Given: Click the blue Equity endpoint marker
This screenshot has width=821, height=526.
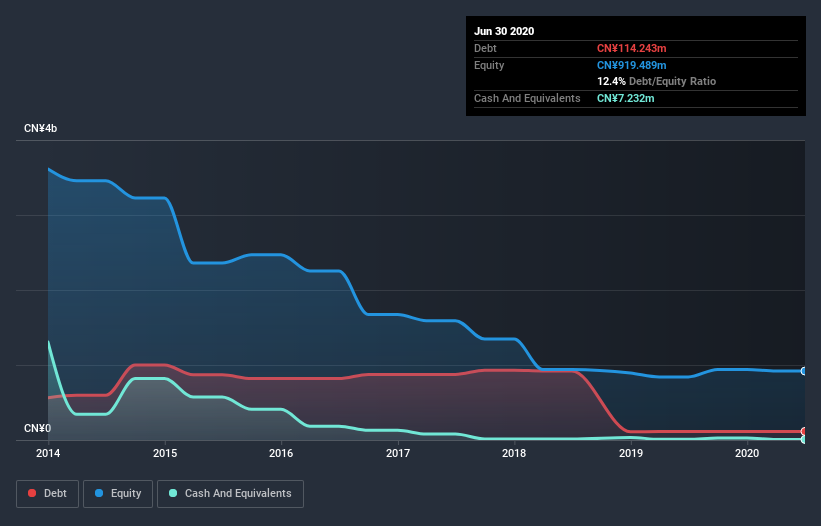Looking at the screenshot, I should click(x=804, y=371).
